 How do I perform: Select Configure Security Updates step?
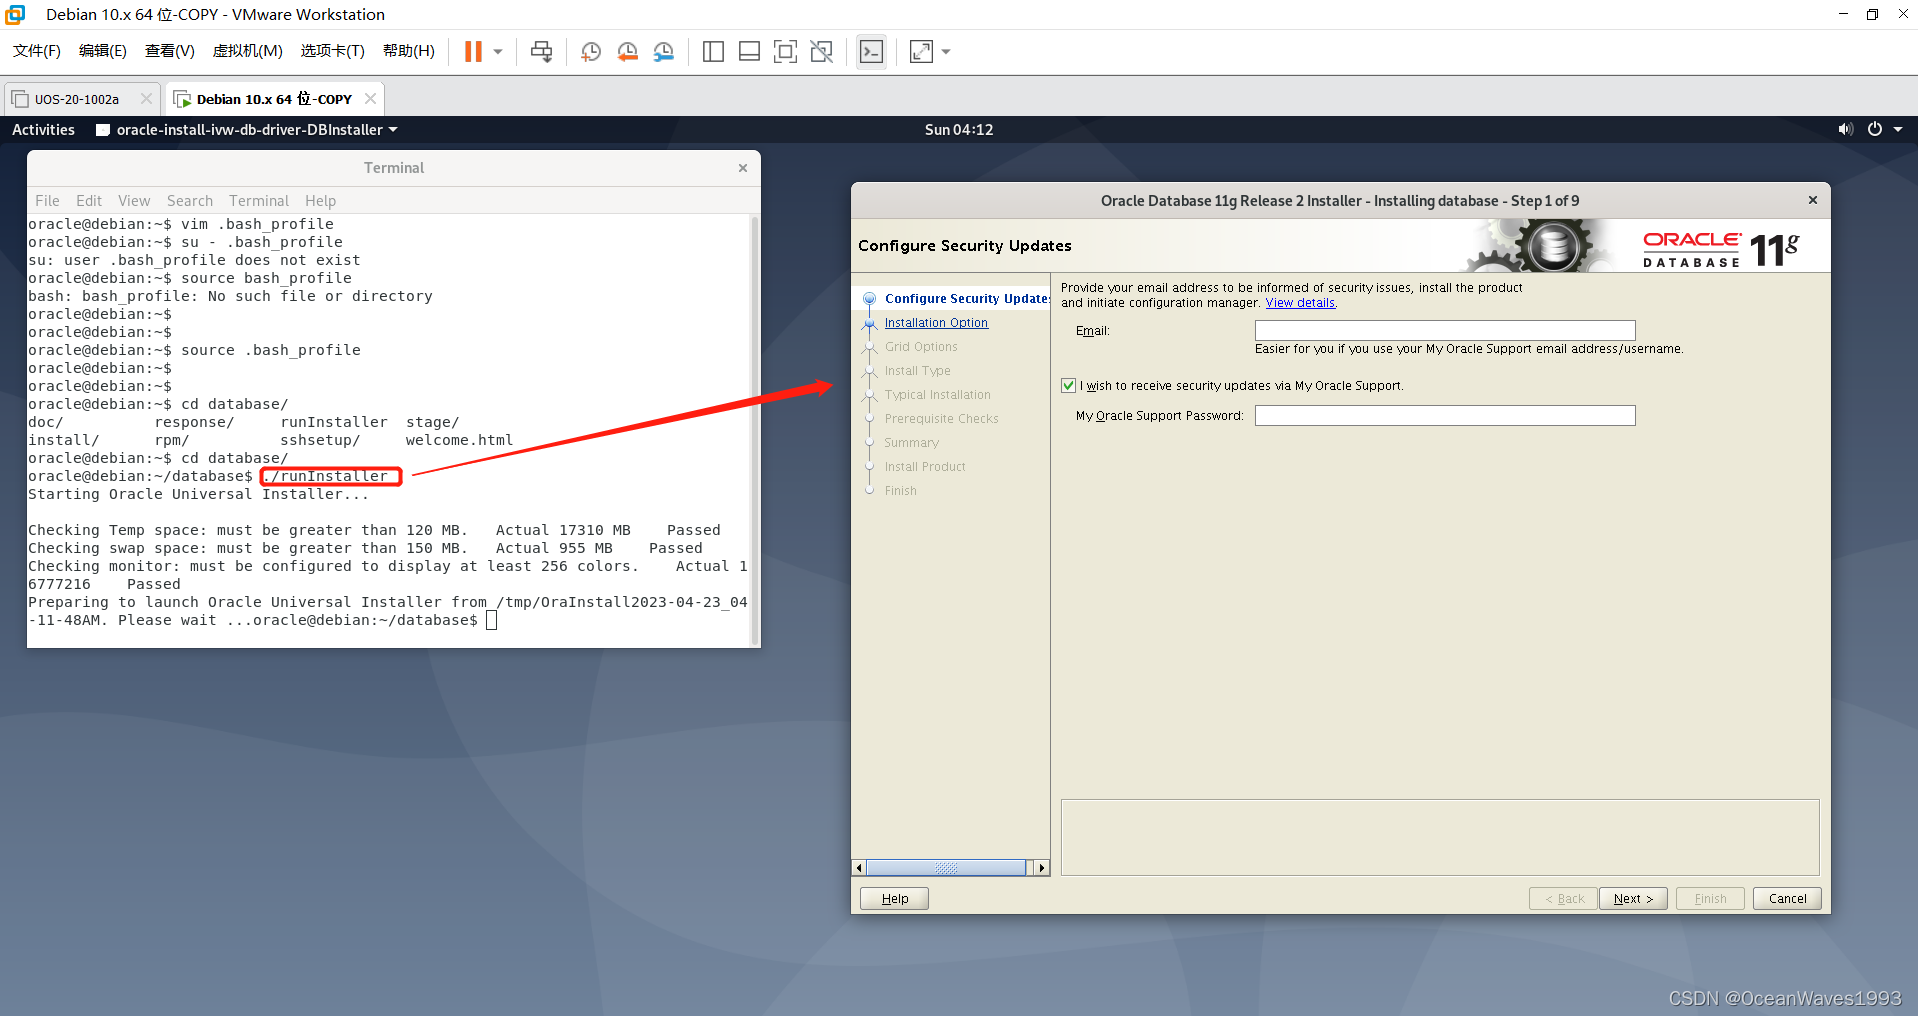pos(966,299)
